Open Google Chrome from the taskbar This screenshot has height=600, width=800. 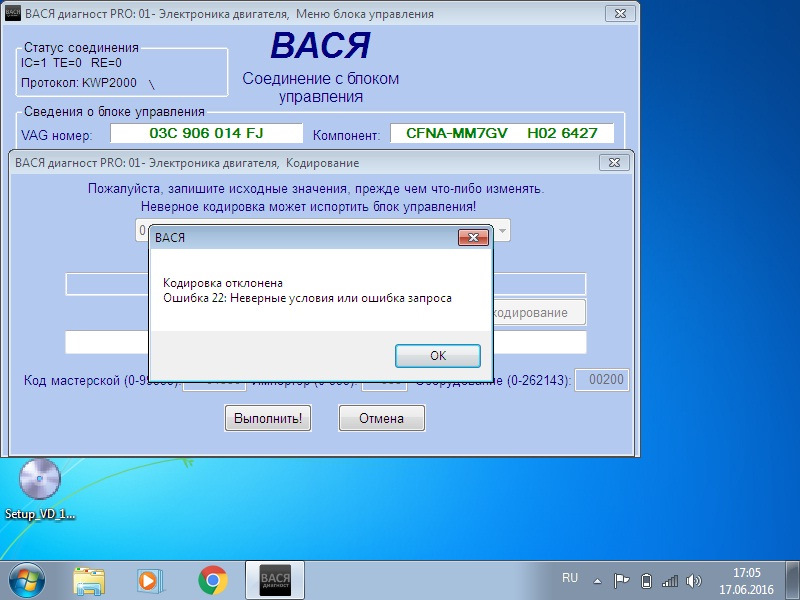[213, 581]
